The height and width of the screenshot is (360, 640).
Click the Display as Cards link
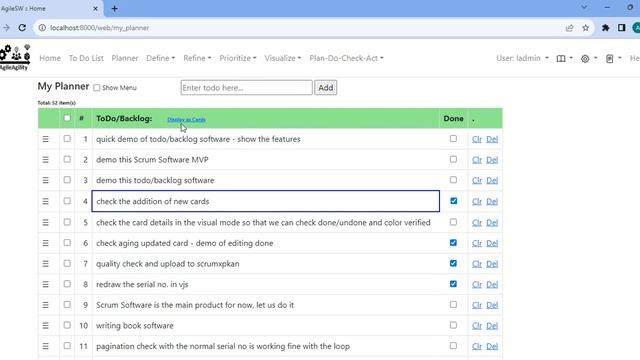pos(186,120)
